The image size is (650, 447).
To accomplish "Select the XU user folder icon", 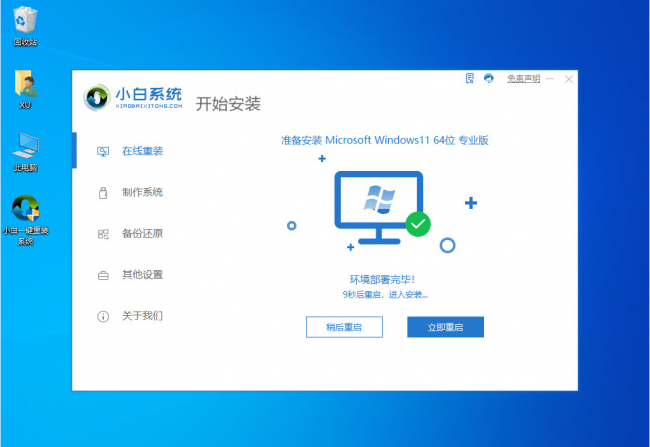I will click(x=25, y=90).
